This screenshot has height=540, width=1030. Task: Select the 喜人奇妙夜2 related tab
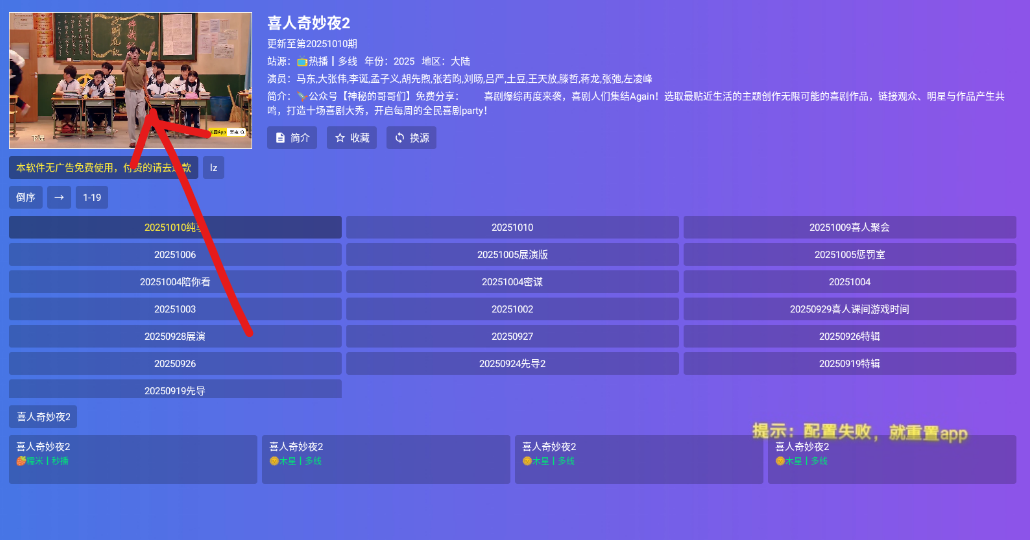[43, 417]
